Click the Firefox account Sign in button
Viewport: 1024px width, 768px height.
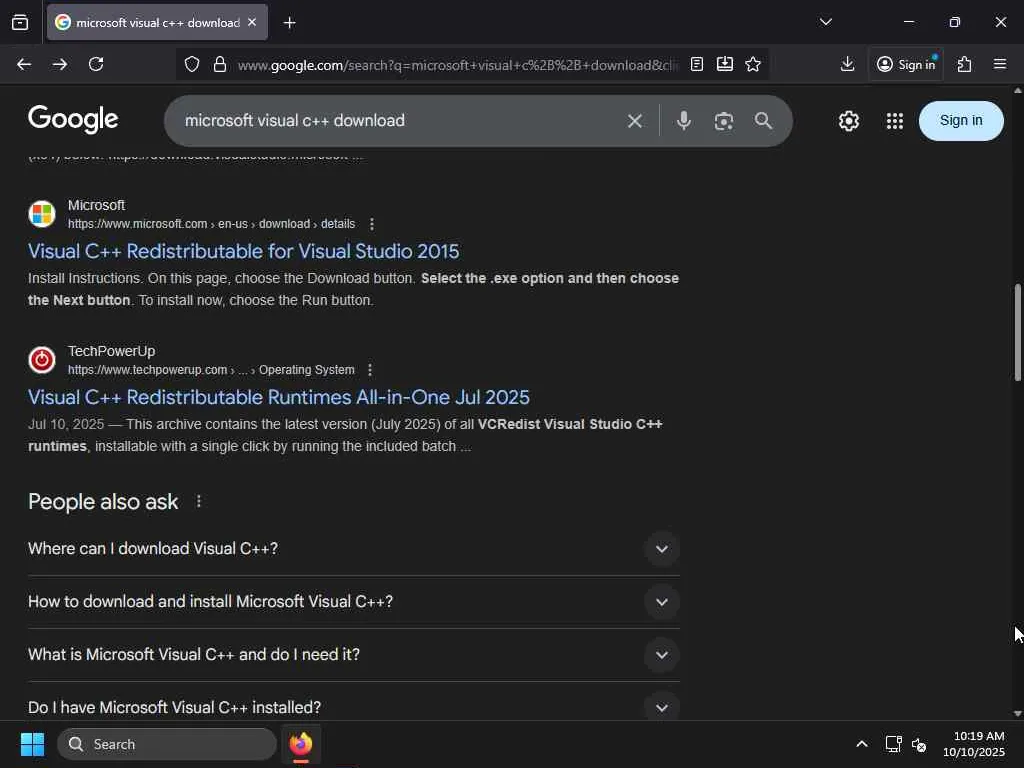coord(906,64)
